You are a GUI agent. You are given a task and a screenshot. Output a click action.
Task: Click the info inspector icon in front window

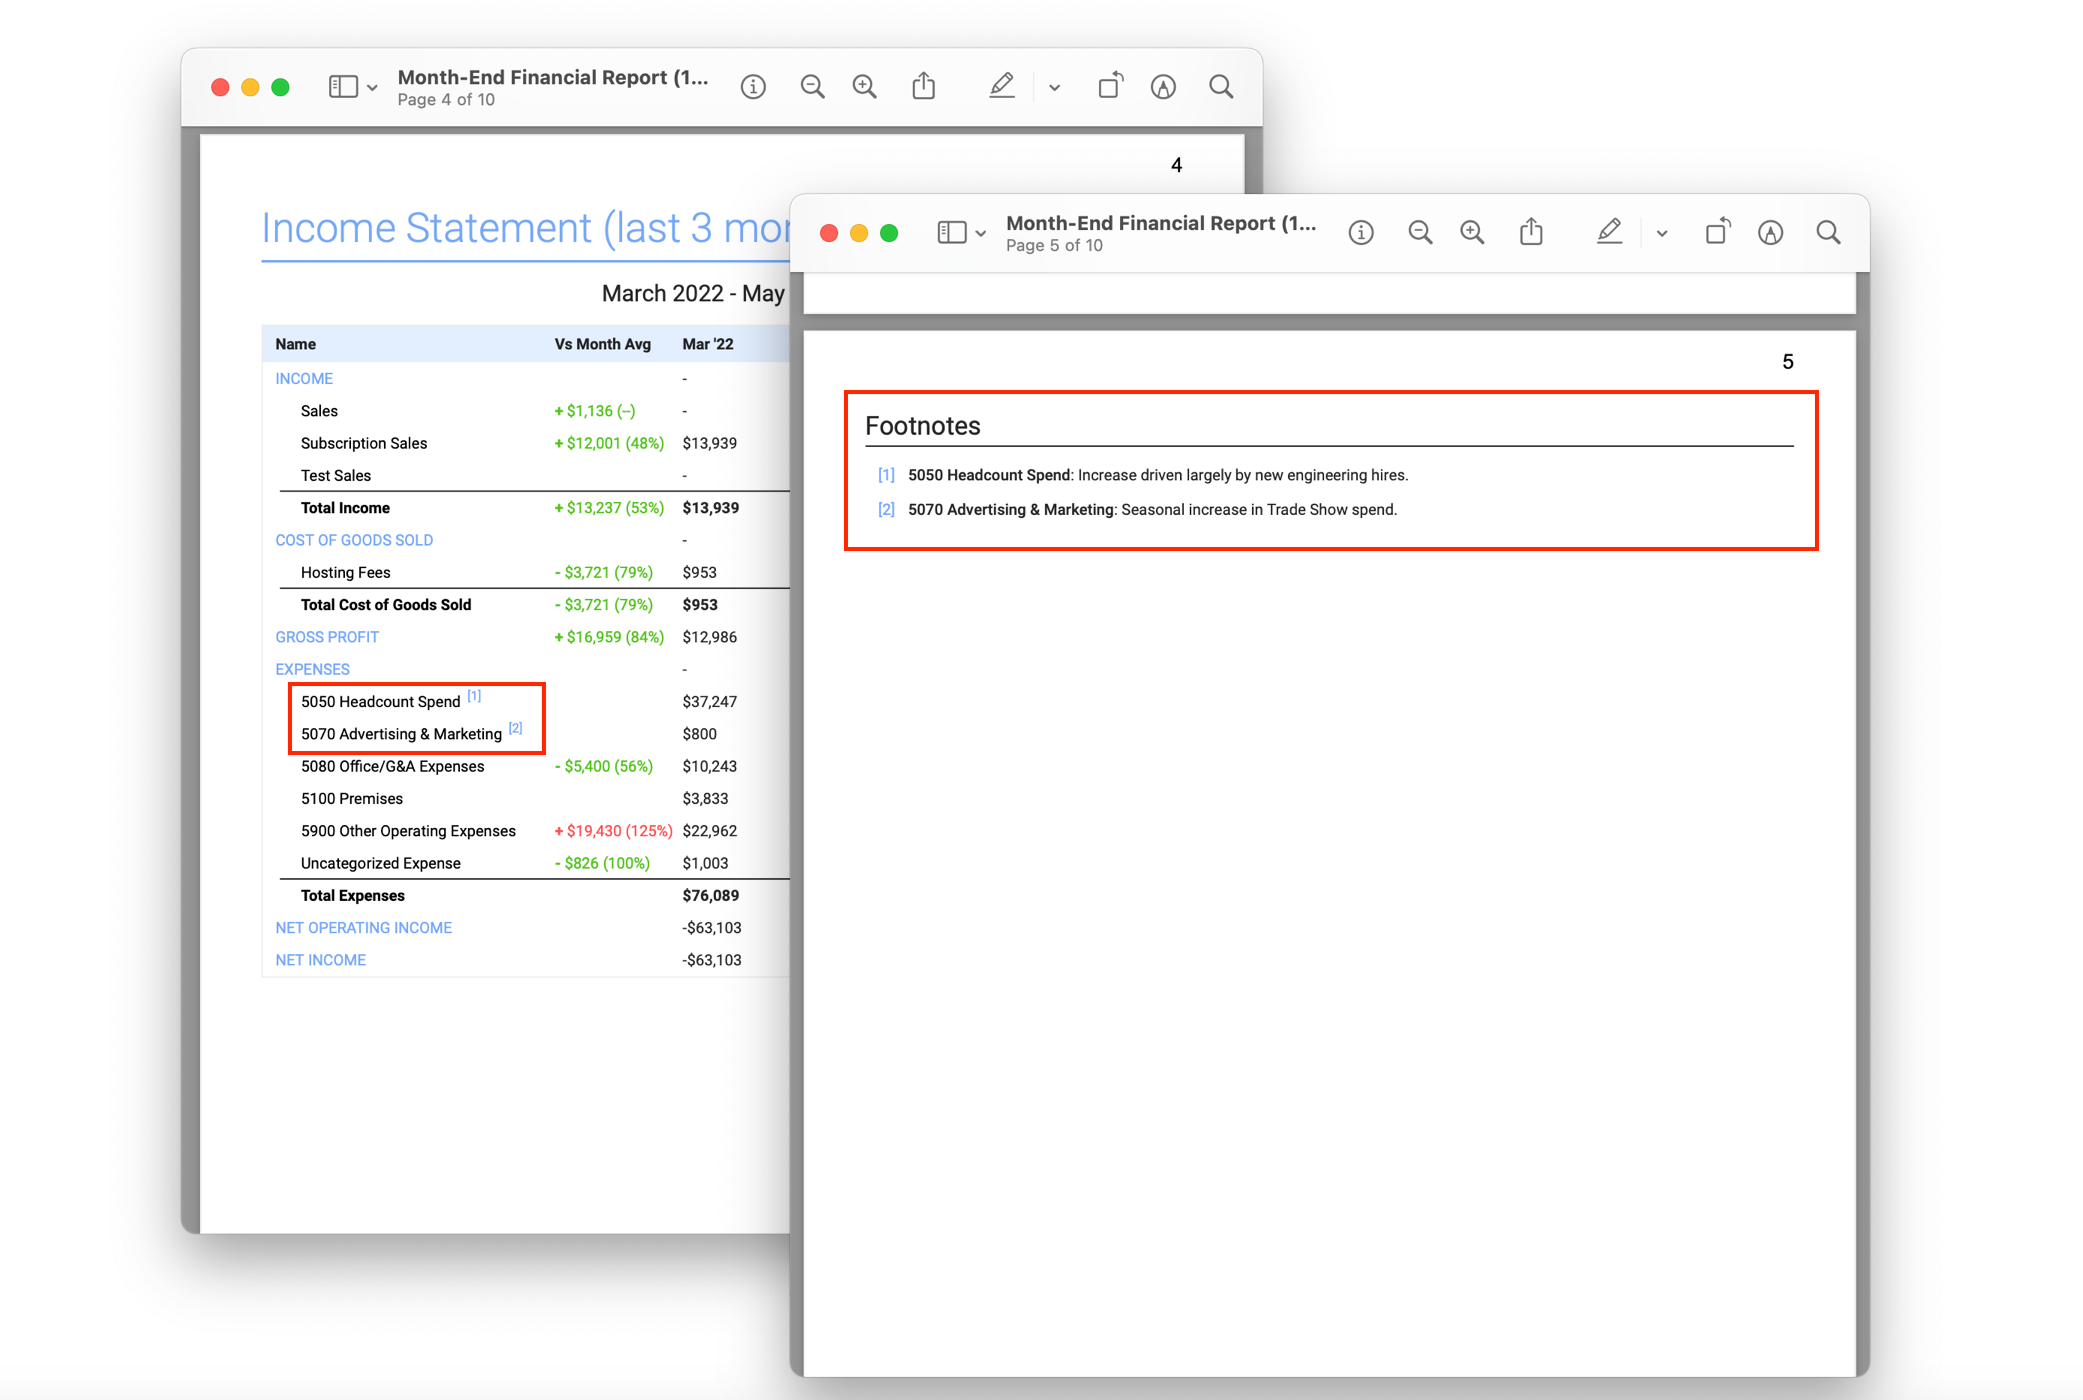pyautogui.click(x=1360, y=233)
